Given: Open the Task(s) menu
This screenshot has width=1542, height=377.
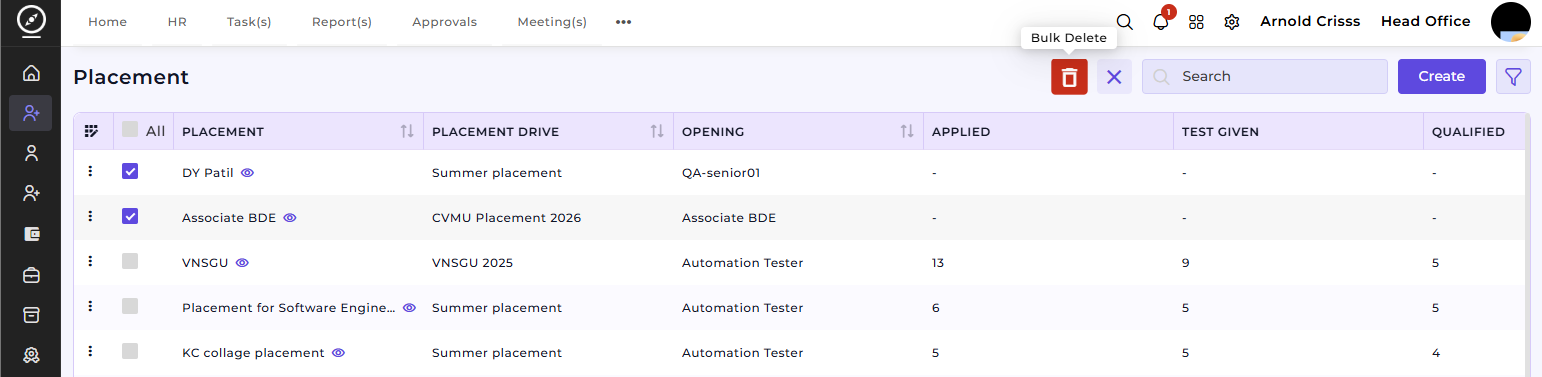Looking at the screenshot, I should (x=249, y=22).
